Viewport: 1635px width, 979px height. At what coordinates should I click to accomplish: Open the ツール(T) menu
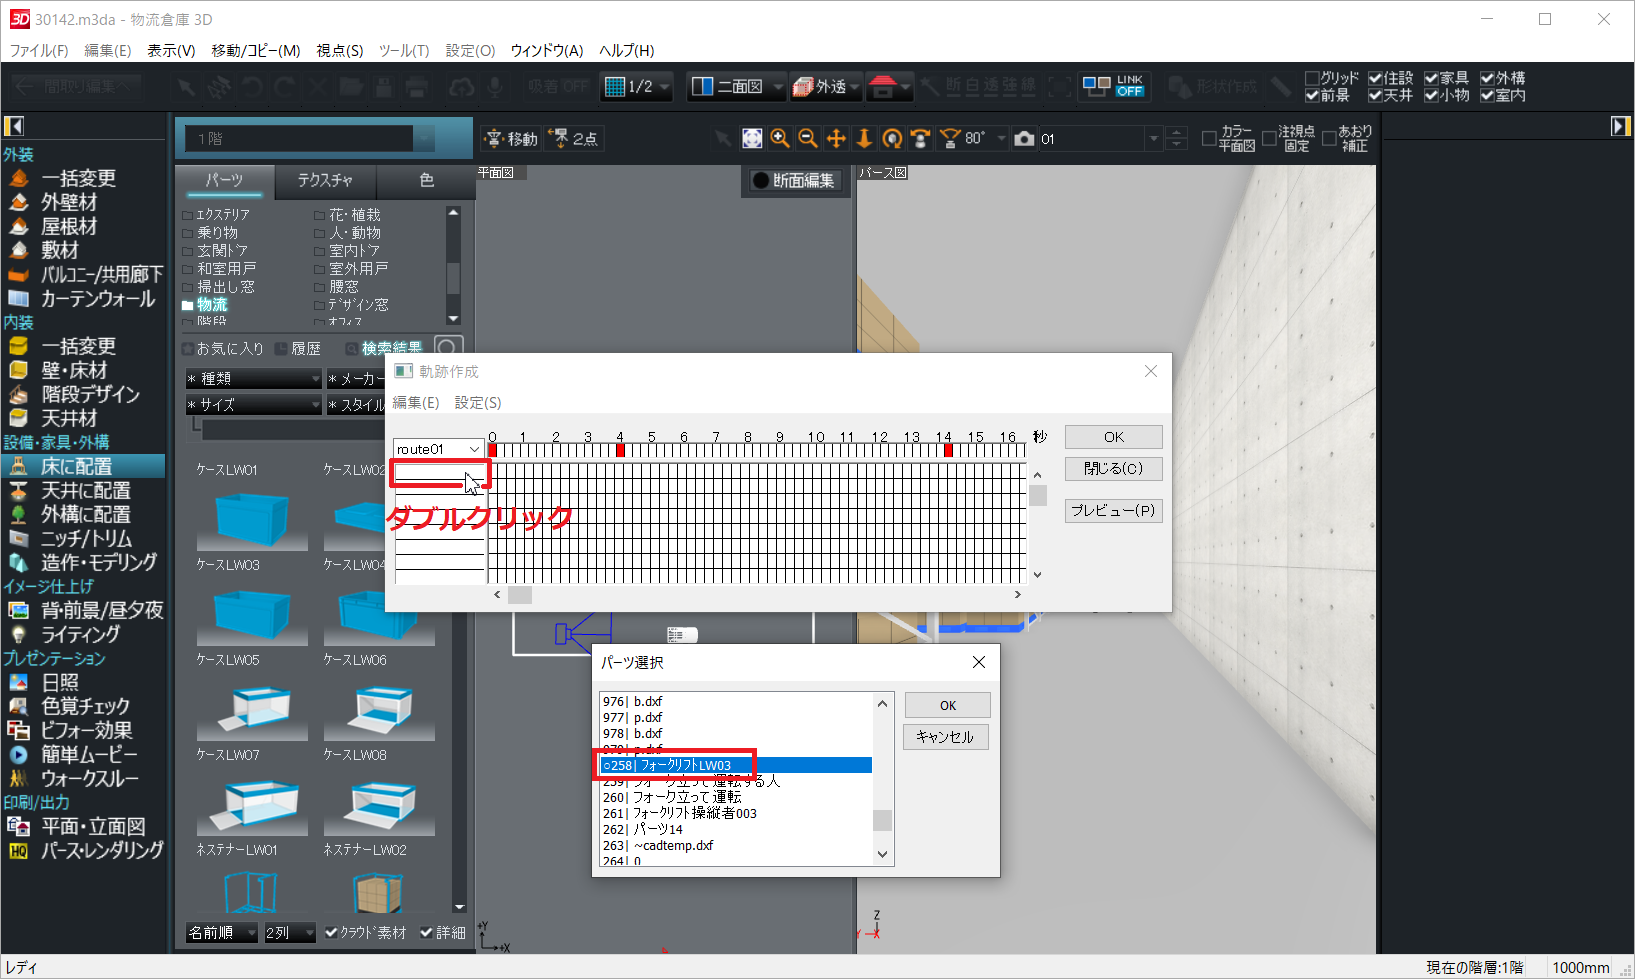403,50
